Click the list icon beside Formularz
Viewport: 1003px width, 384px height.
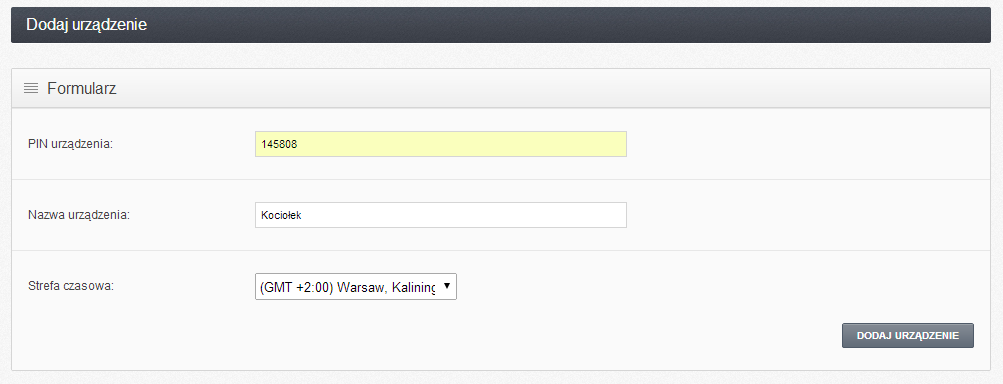coord(31,88)
